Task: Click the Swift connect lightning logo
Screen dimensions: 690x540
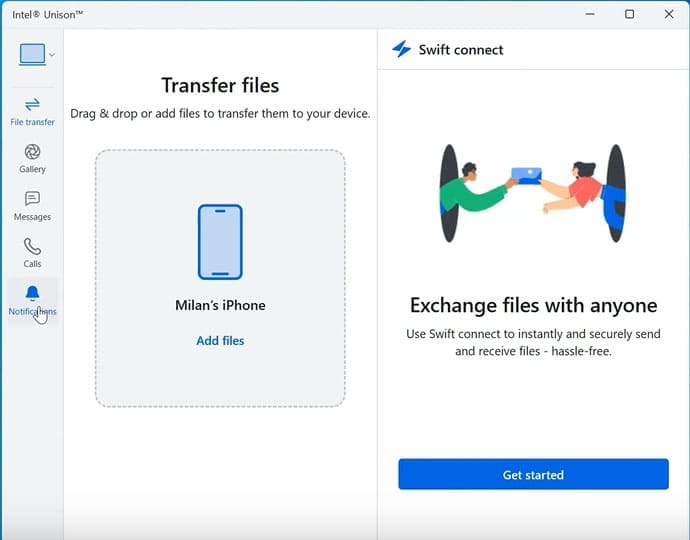Action: (401, 50)
